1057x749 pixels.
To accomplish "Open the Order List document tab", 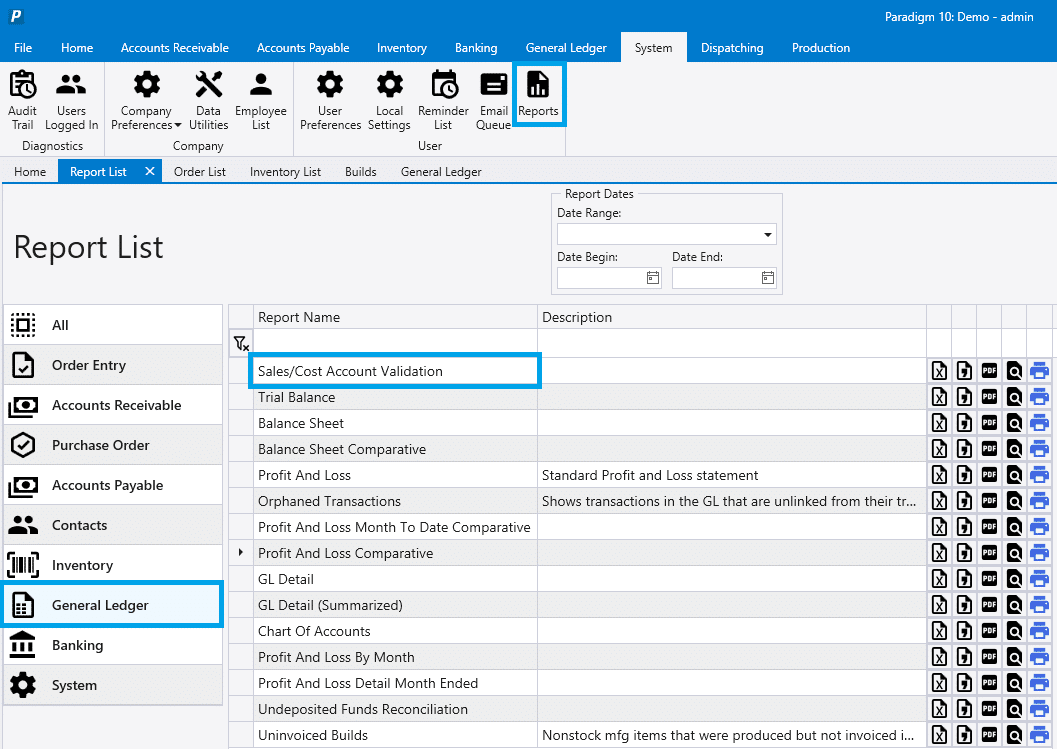I will click(200, 172).
